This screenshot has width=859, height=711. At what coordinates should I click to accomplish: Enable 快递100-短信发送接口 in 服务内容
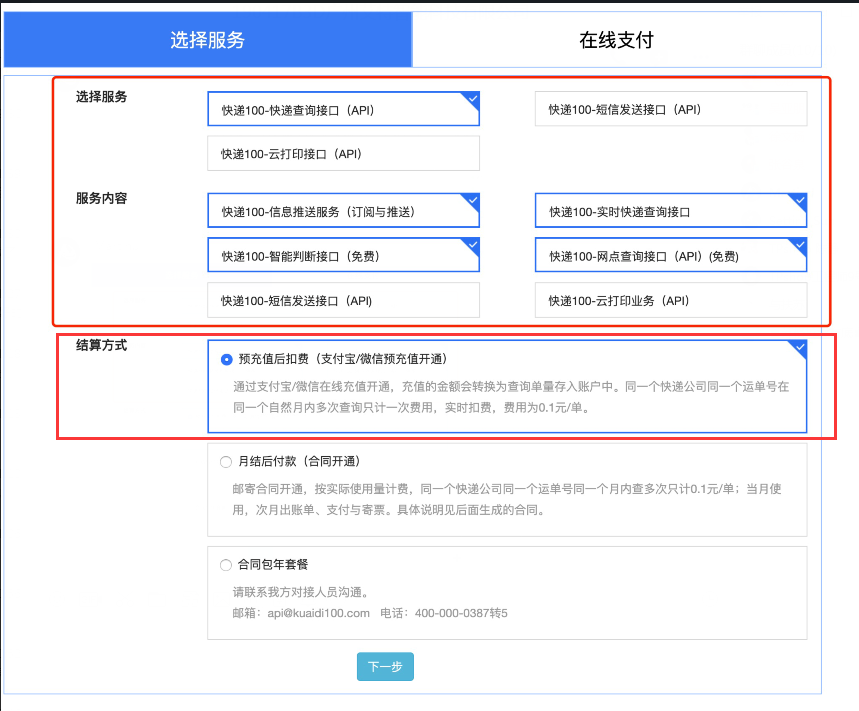(343, 300)
